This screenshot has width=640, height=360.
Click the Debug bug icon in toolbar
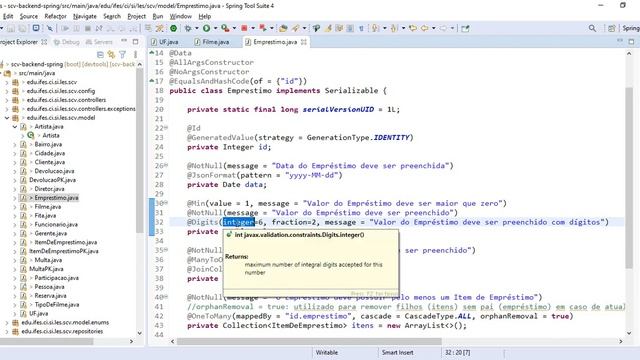[x=188, y=28]
